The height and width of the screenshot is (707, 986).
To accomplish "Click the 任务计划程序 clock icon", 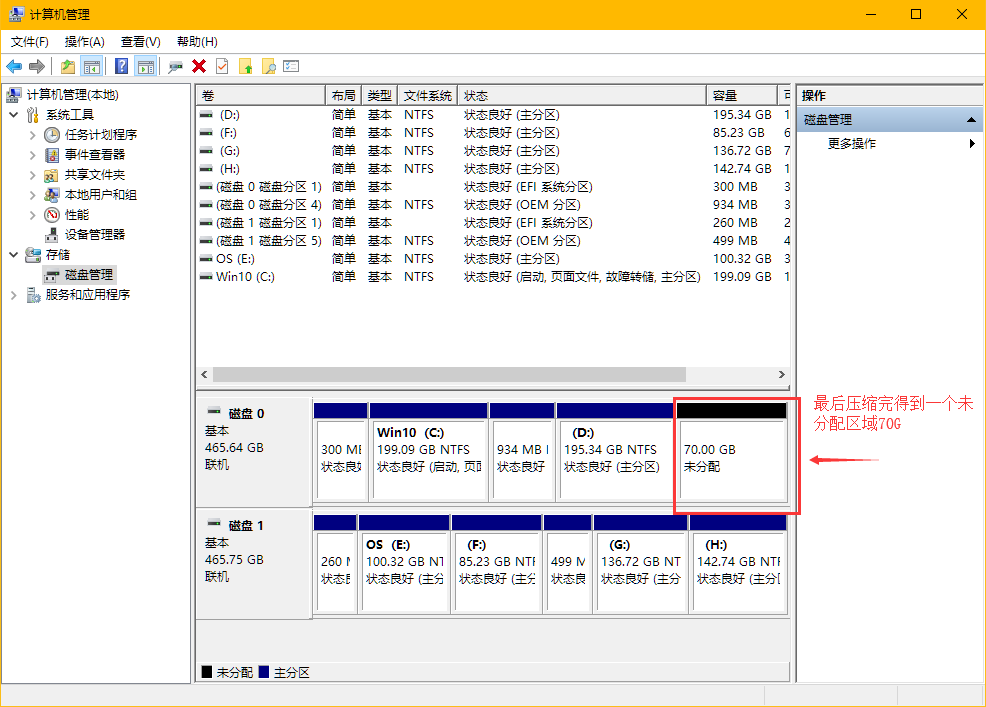I will click(52, 135).
